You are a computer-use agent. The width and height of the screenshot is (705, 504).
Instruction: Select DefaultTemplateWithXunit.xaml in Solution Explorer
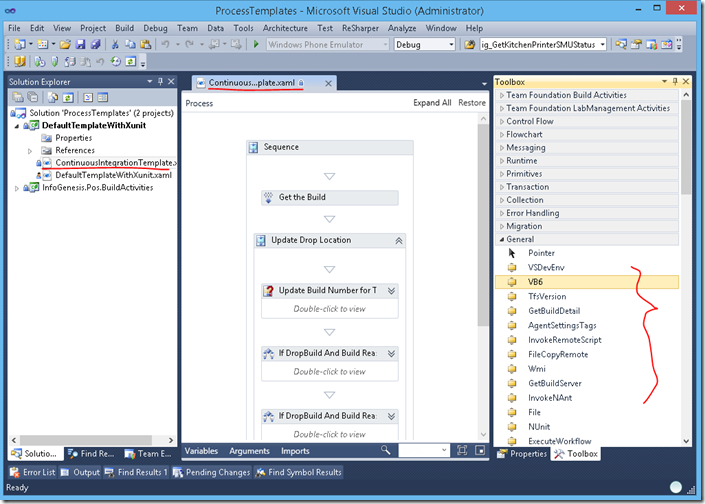point(113,175)
